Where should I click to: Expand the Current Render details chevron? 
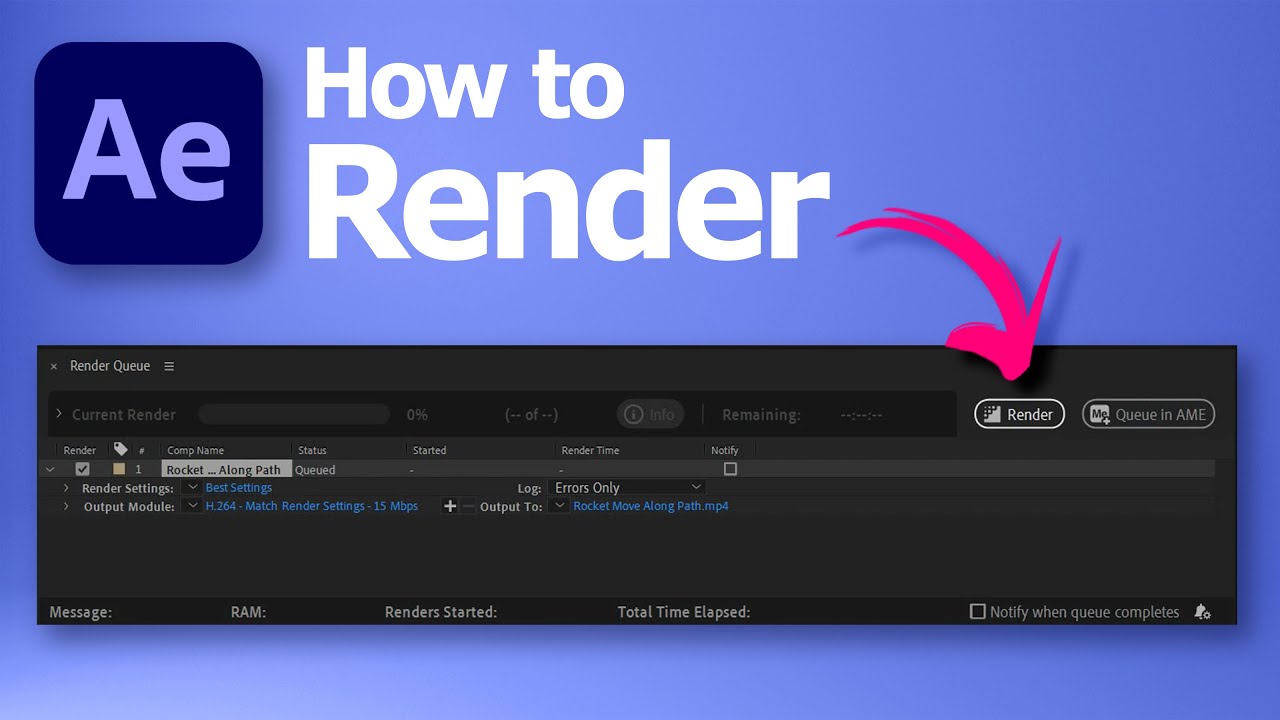coord(59,414)
